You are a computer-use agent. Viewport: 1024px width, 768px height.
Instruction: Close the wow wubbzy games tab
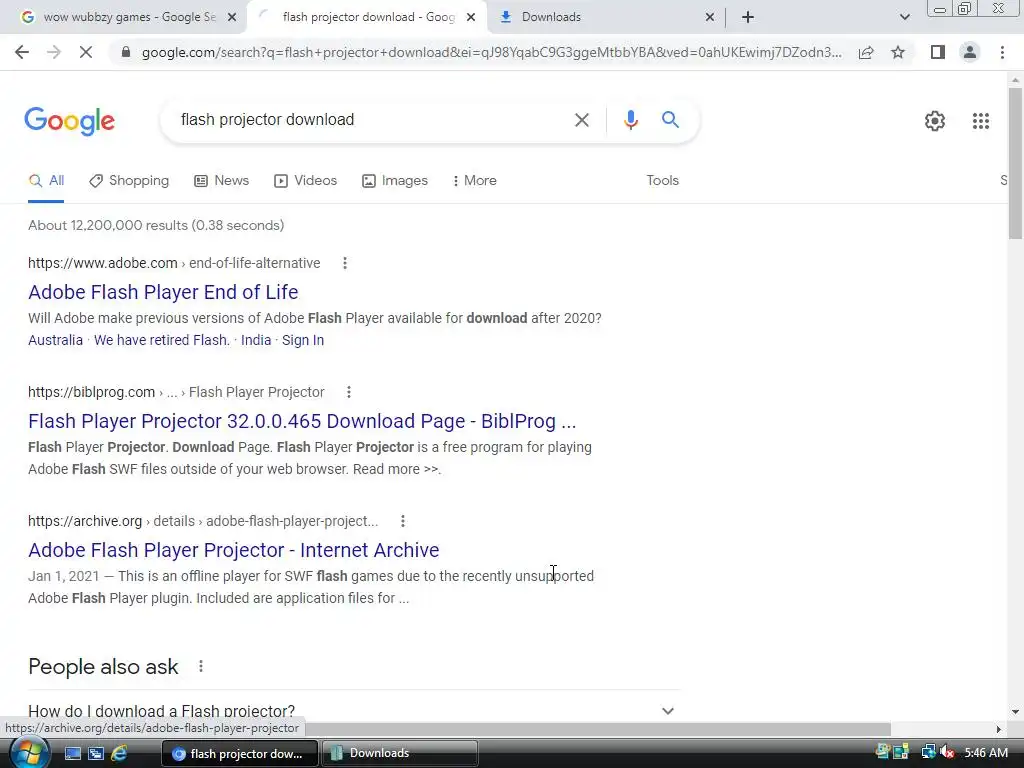point(232,17)
